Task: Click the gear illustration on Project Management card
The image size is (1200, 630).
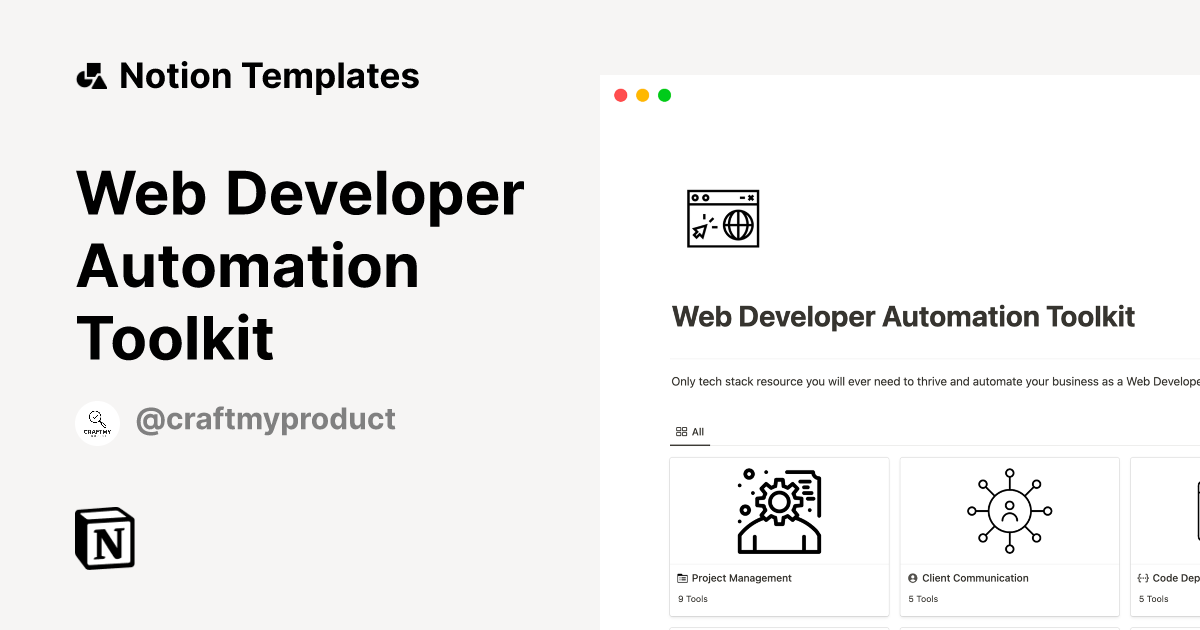Action: pos(779,511)
